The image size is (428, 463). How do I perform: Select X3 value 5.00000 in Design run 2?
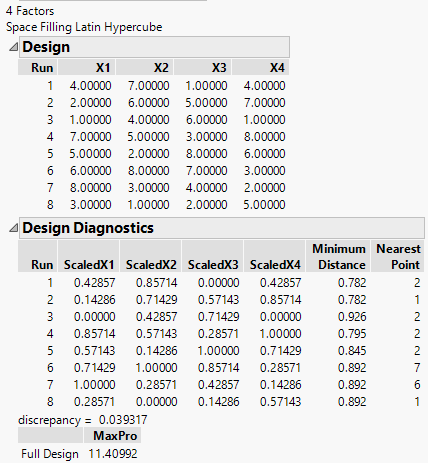coord(206,103)
